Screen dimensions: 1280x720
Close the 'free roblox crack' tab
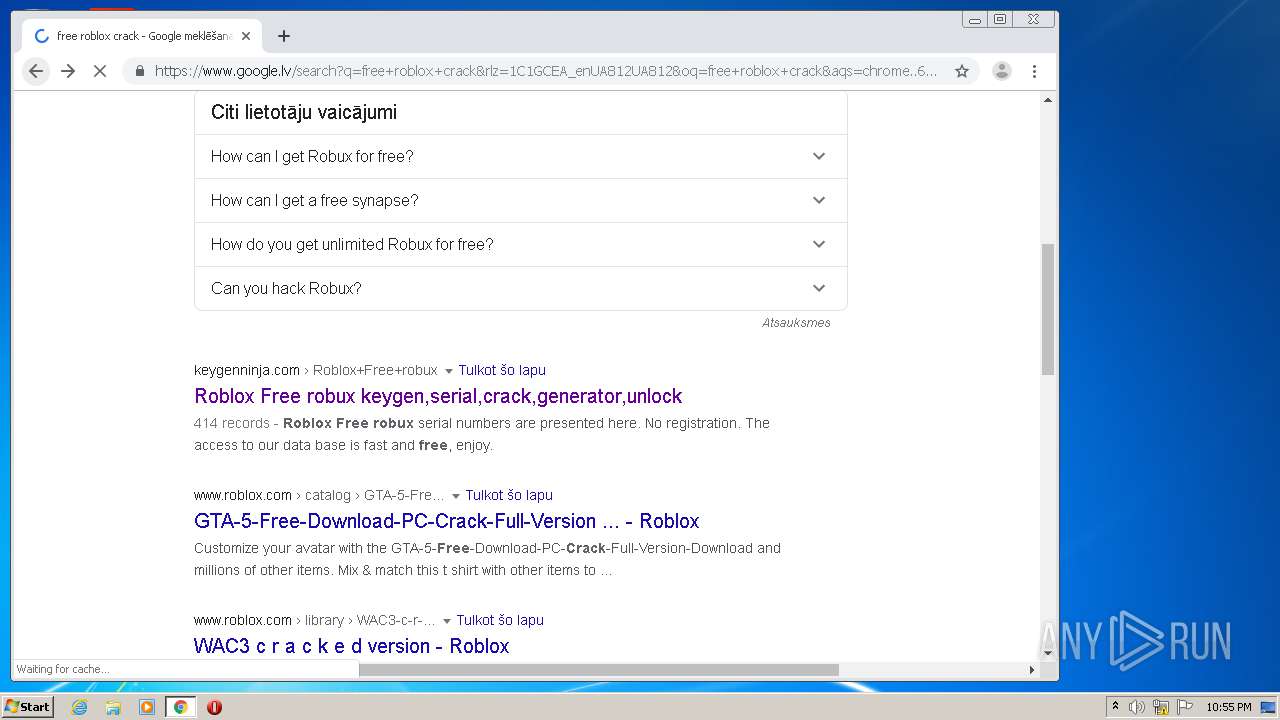[246, 36]
